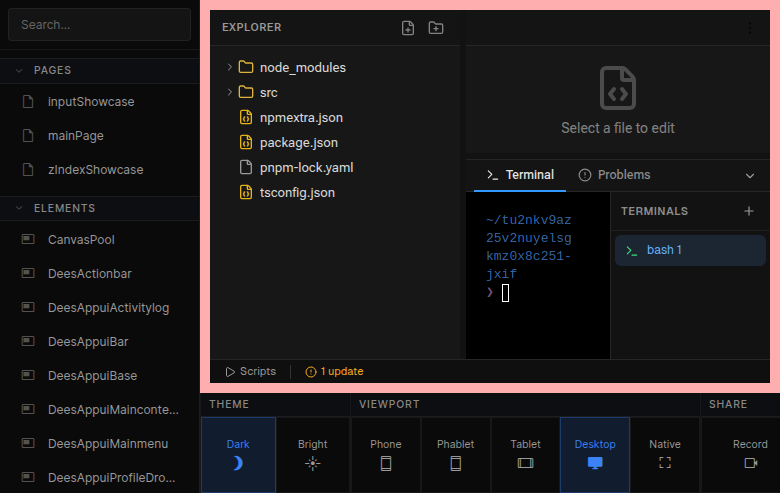Click the new file icon in Explorer
This screenshot has width=780, height=493.
click(408, 28)
